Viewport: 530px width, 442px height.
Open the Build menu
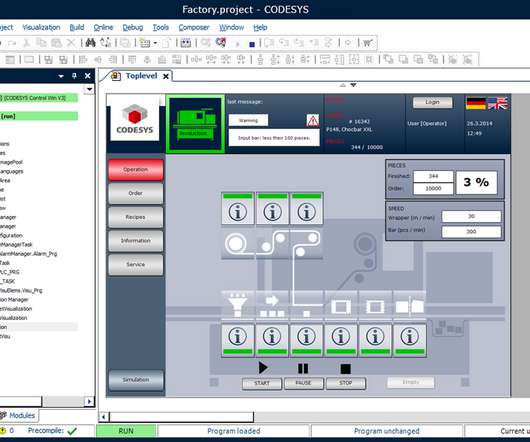(x=77, y=27)
